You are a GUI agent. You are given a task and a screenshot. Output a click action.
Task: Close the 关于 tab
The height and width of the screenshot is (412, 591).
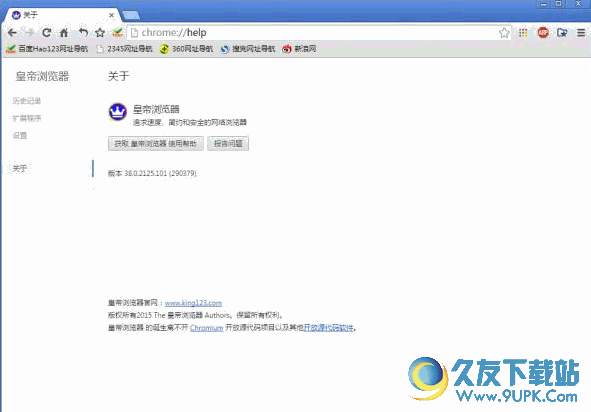[112, 15]
